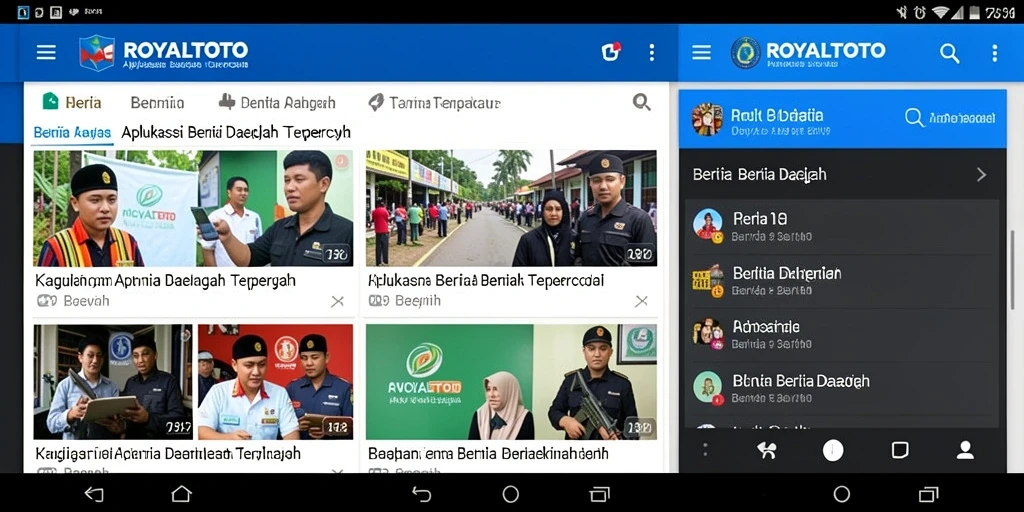Dismiss the 'Kplukasna Beriaa' news card

[641, 301]
